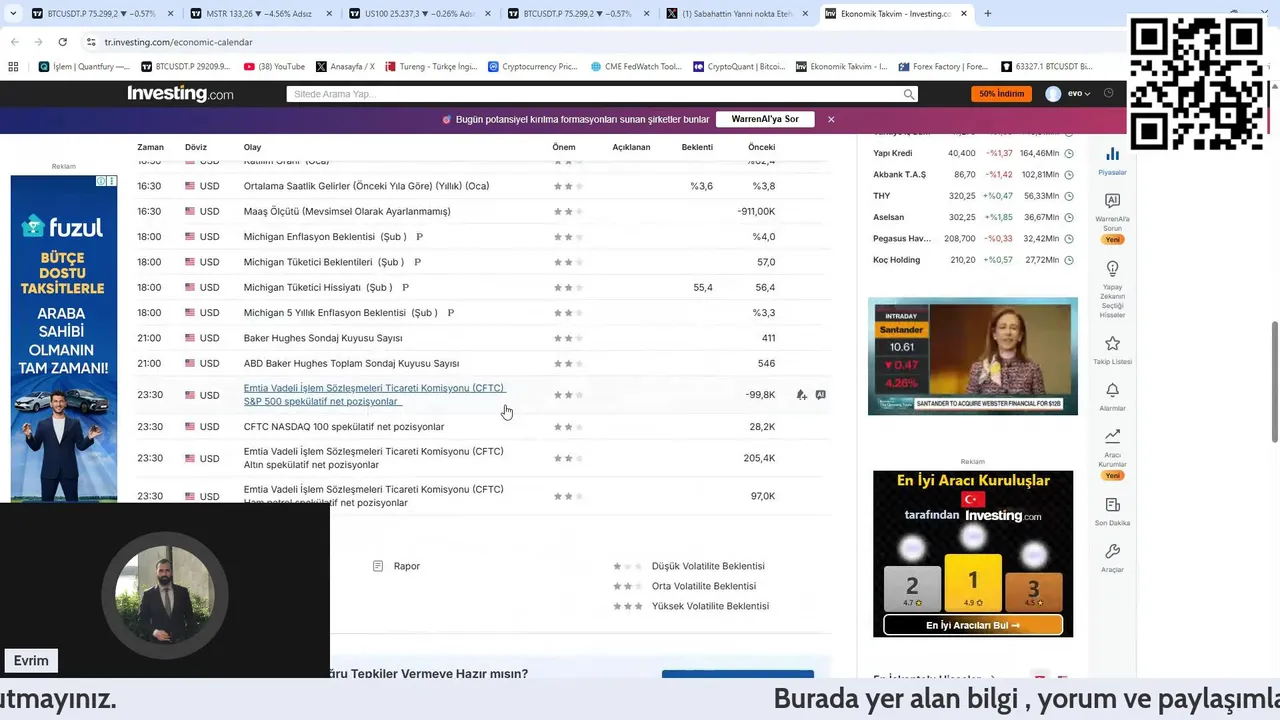Click the browser address bar URL
Image resolution: width=1280 pixels, height=720 pixels.
178,42
